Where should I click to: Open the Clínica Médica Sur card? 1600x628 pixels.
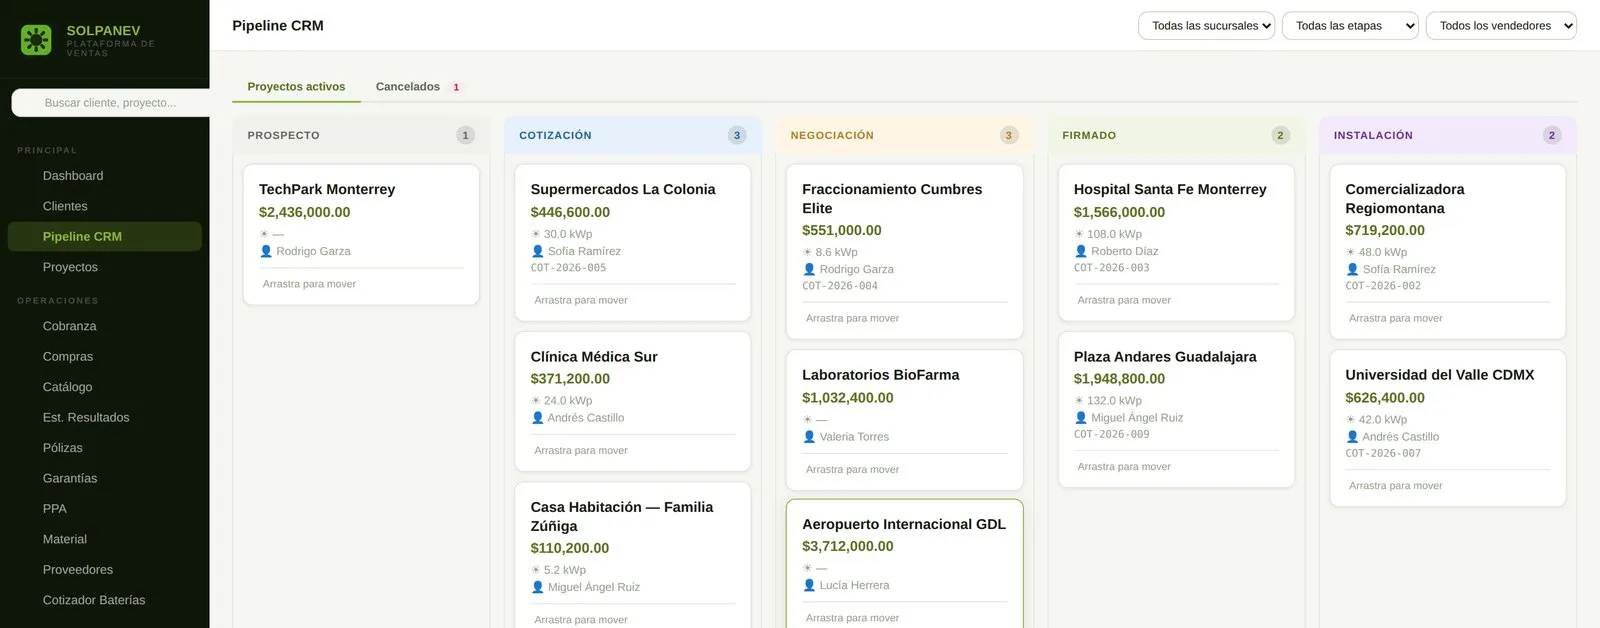point(633,401)
